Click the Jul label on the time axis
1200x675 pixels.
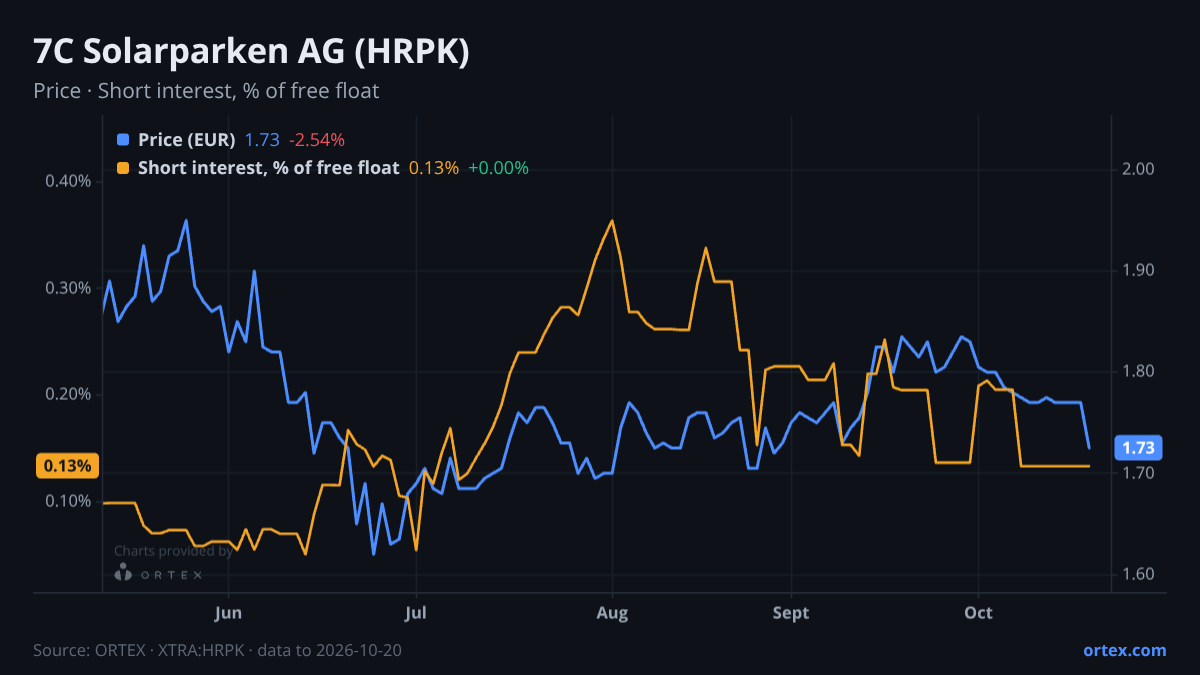(417, 612)
